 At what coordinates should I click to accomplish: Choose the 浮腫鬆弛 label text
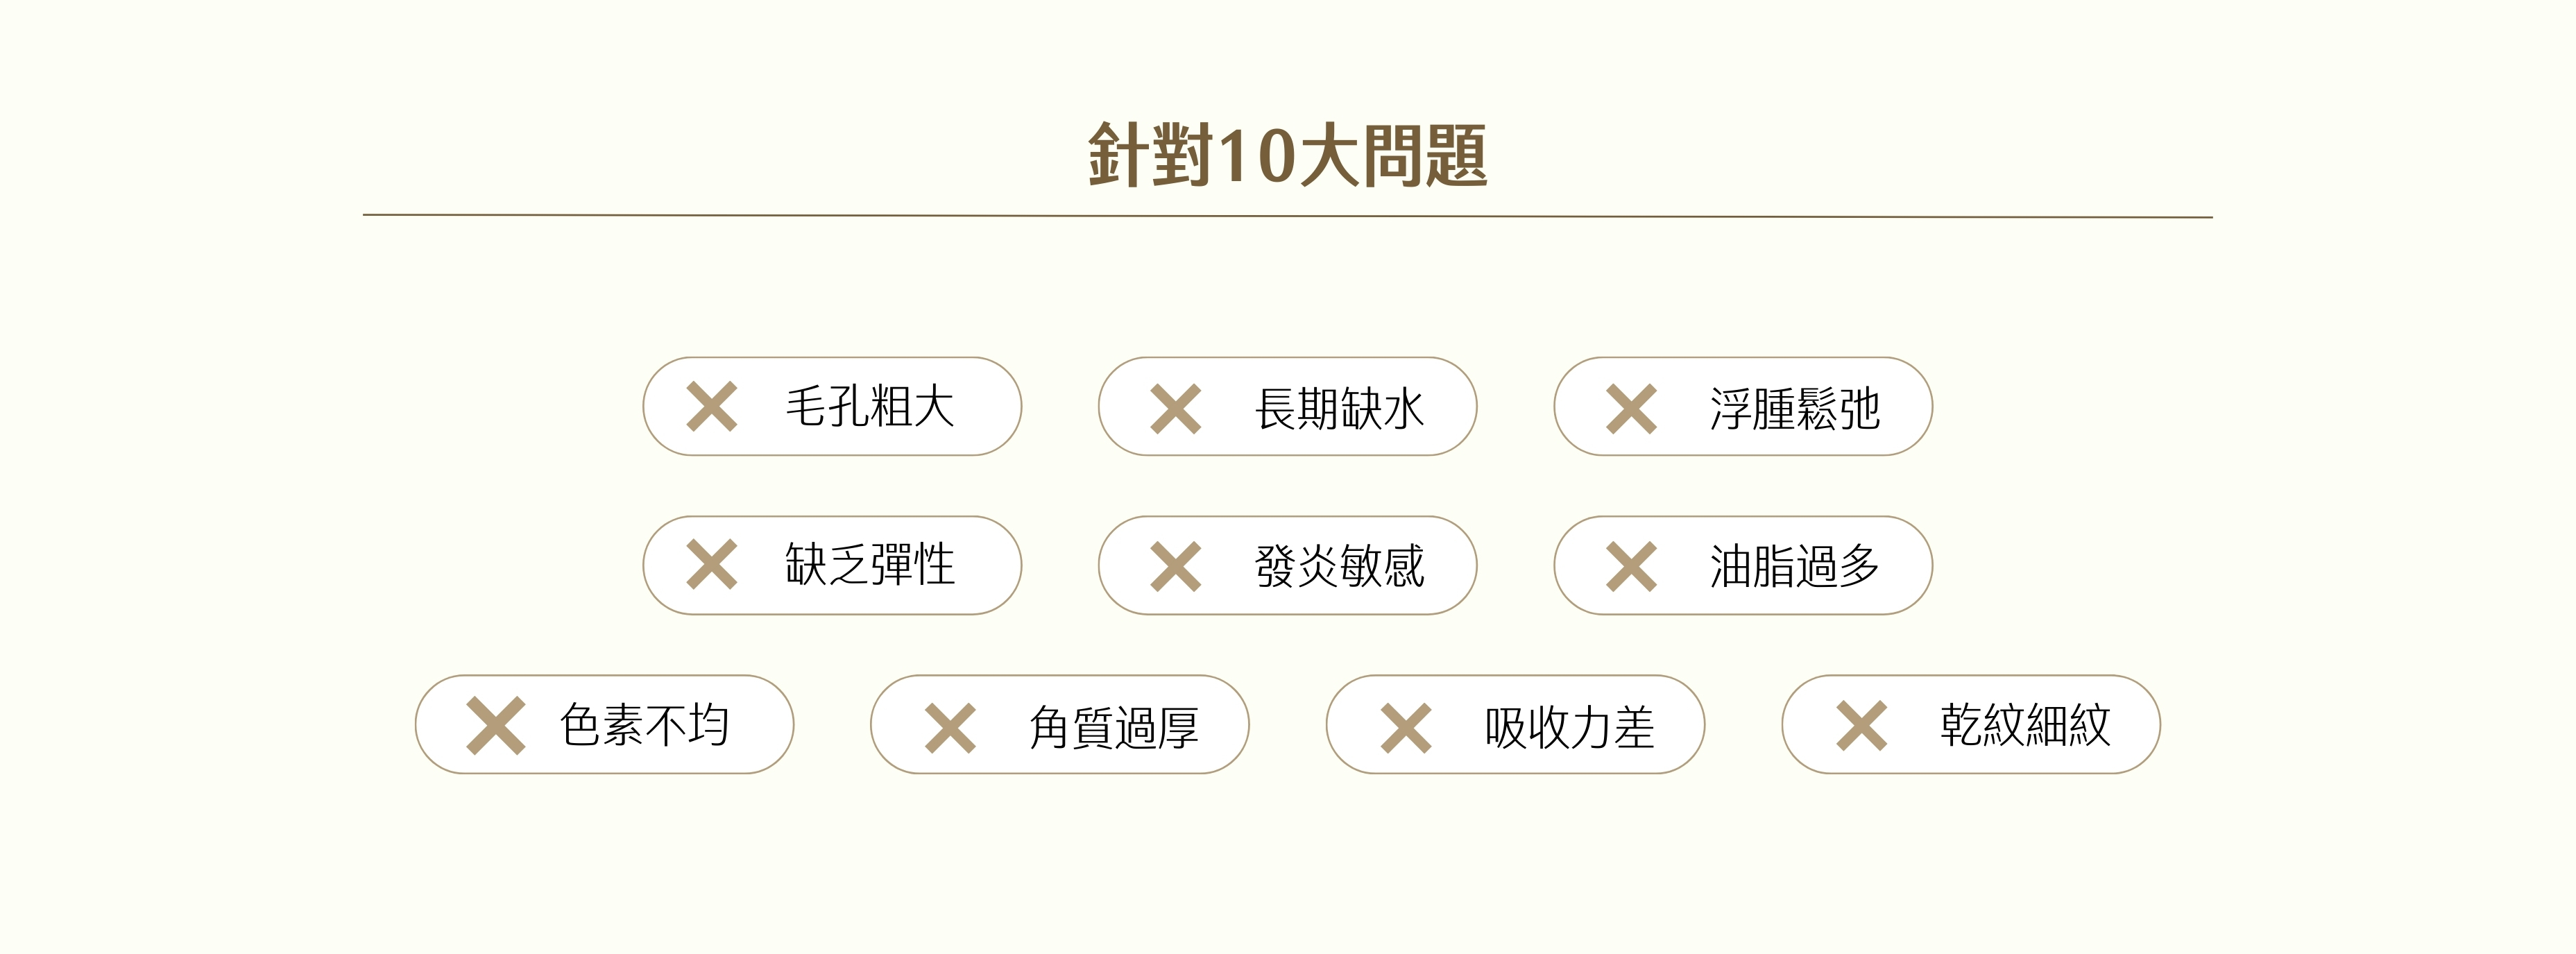pyautogui.click(x=1795, y=409)
